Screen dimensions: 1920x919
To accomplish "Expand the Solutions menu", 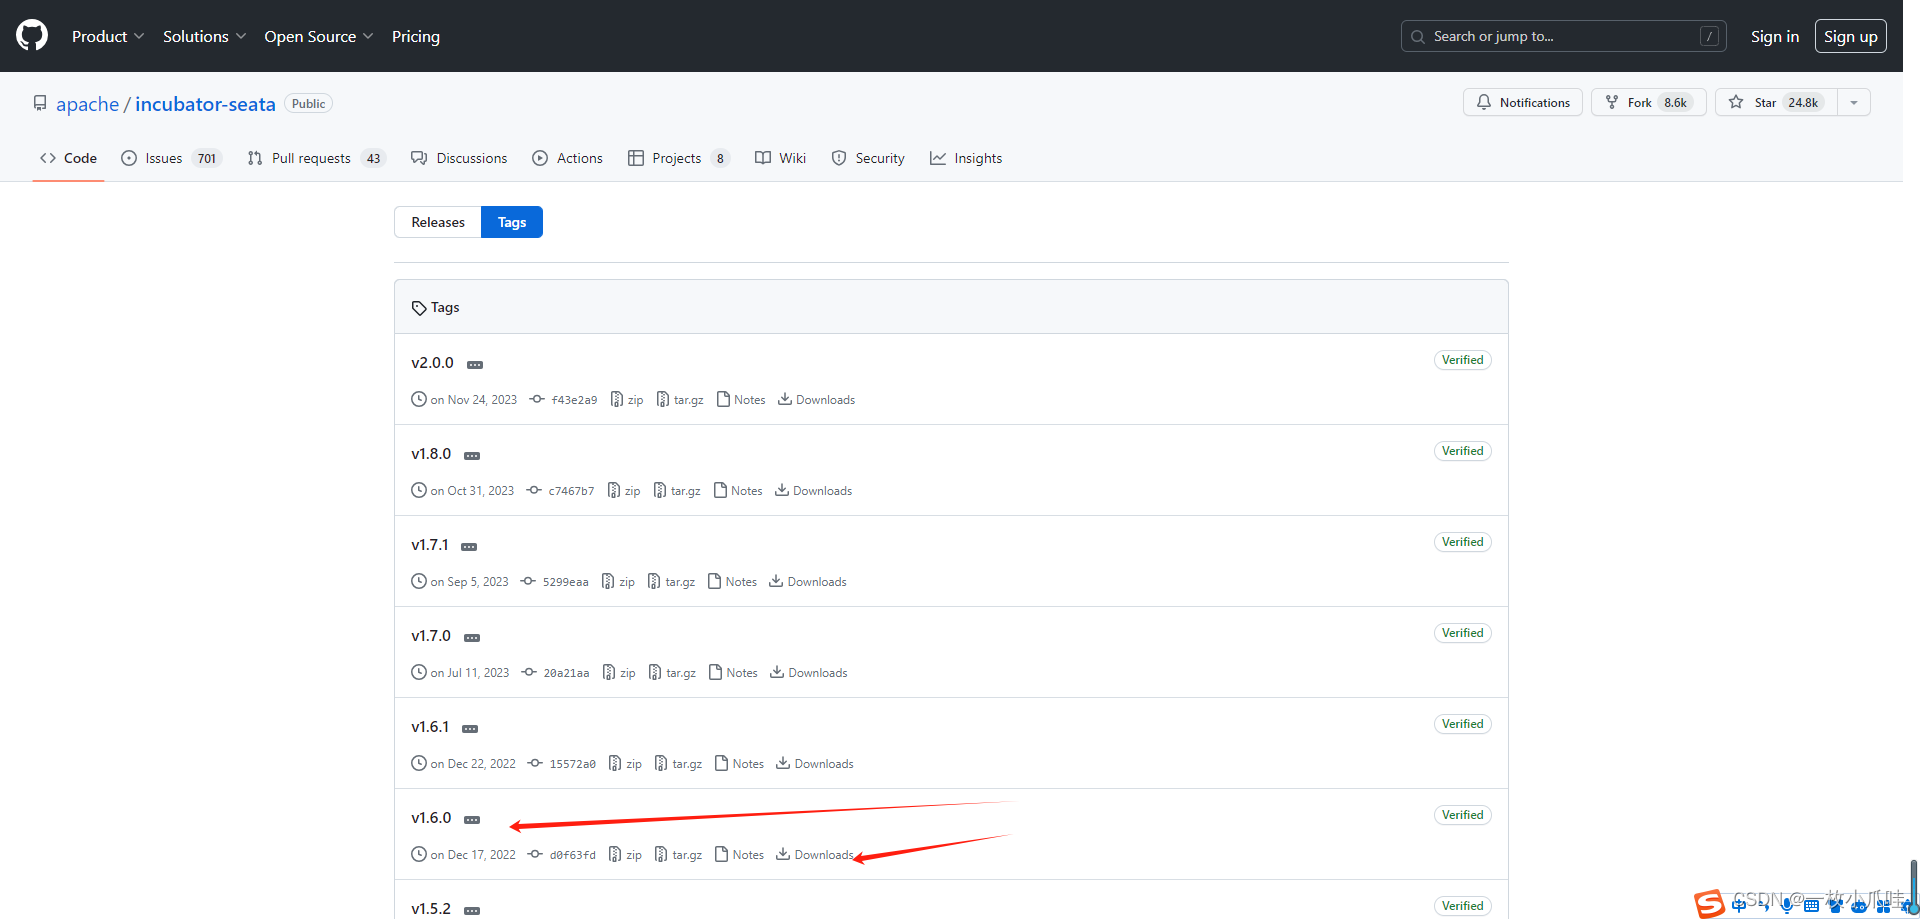I will (204, 36).
